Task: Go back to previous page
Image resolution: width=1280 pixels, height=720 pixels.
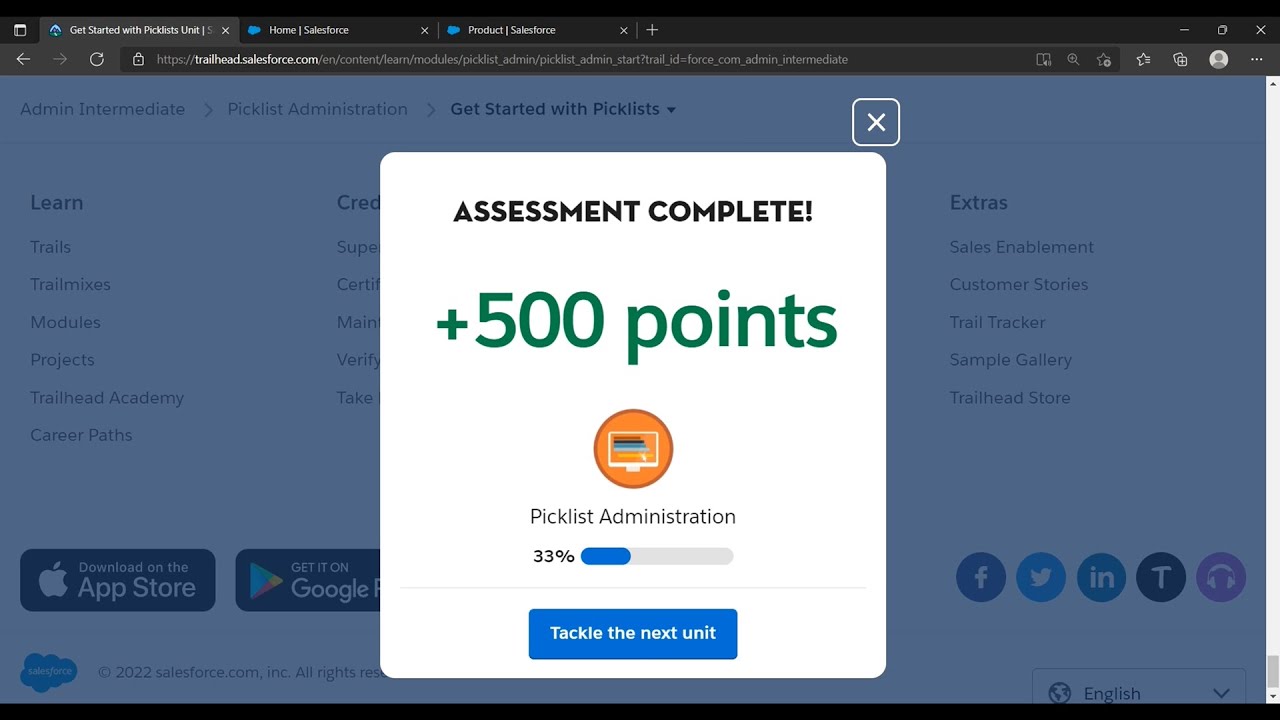Action: pos(23,59)
